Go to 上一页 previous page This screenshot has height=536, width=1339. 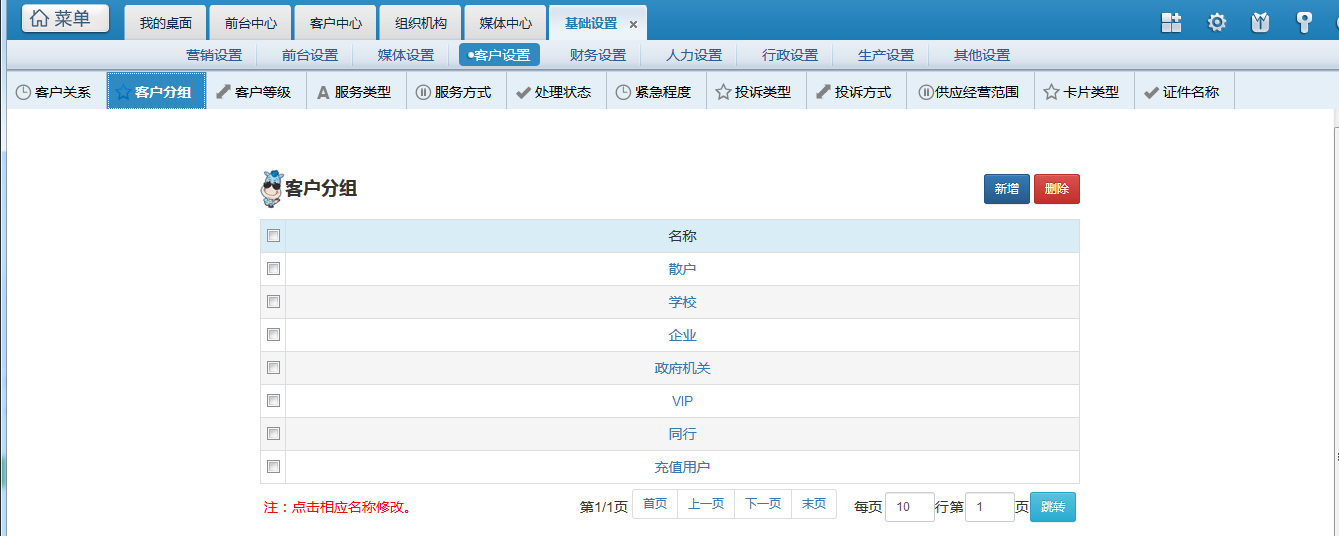[x=706, y=504]
